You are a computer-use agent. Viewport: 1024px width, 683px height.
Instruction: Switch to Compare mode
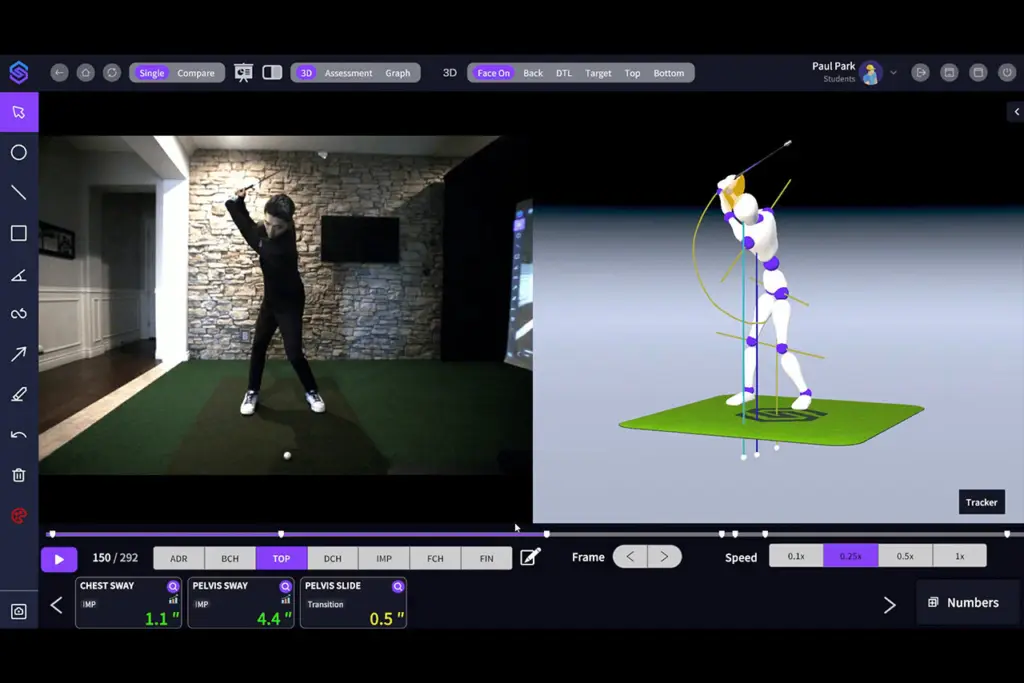pos(196,73)
